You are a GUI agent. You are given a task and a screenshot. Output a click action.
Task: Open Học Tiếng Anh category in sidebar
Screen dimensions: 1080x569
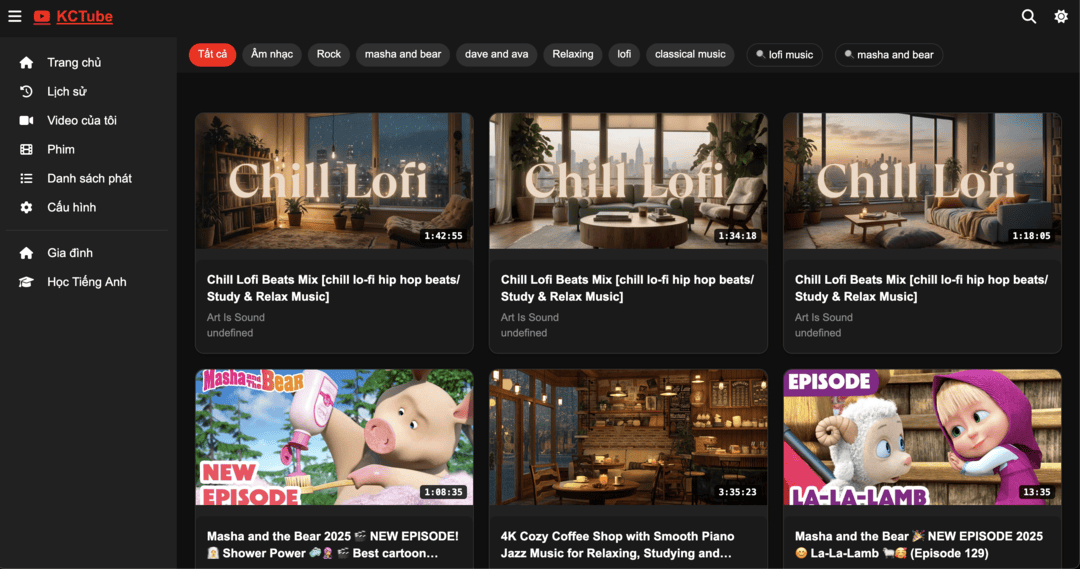pyautogui.click(x=87, y=282)
